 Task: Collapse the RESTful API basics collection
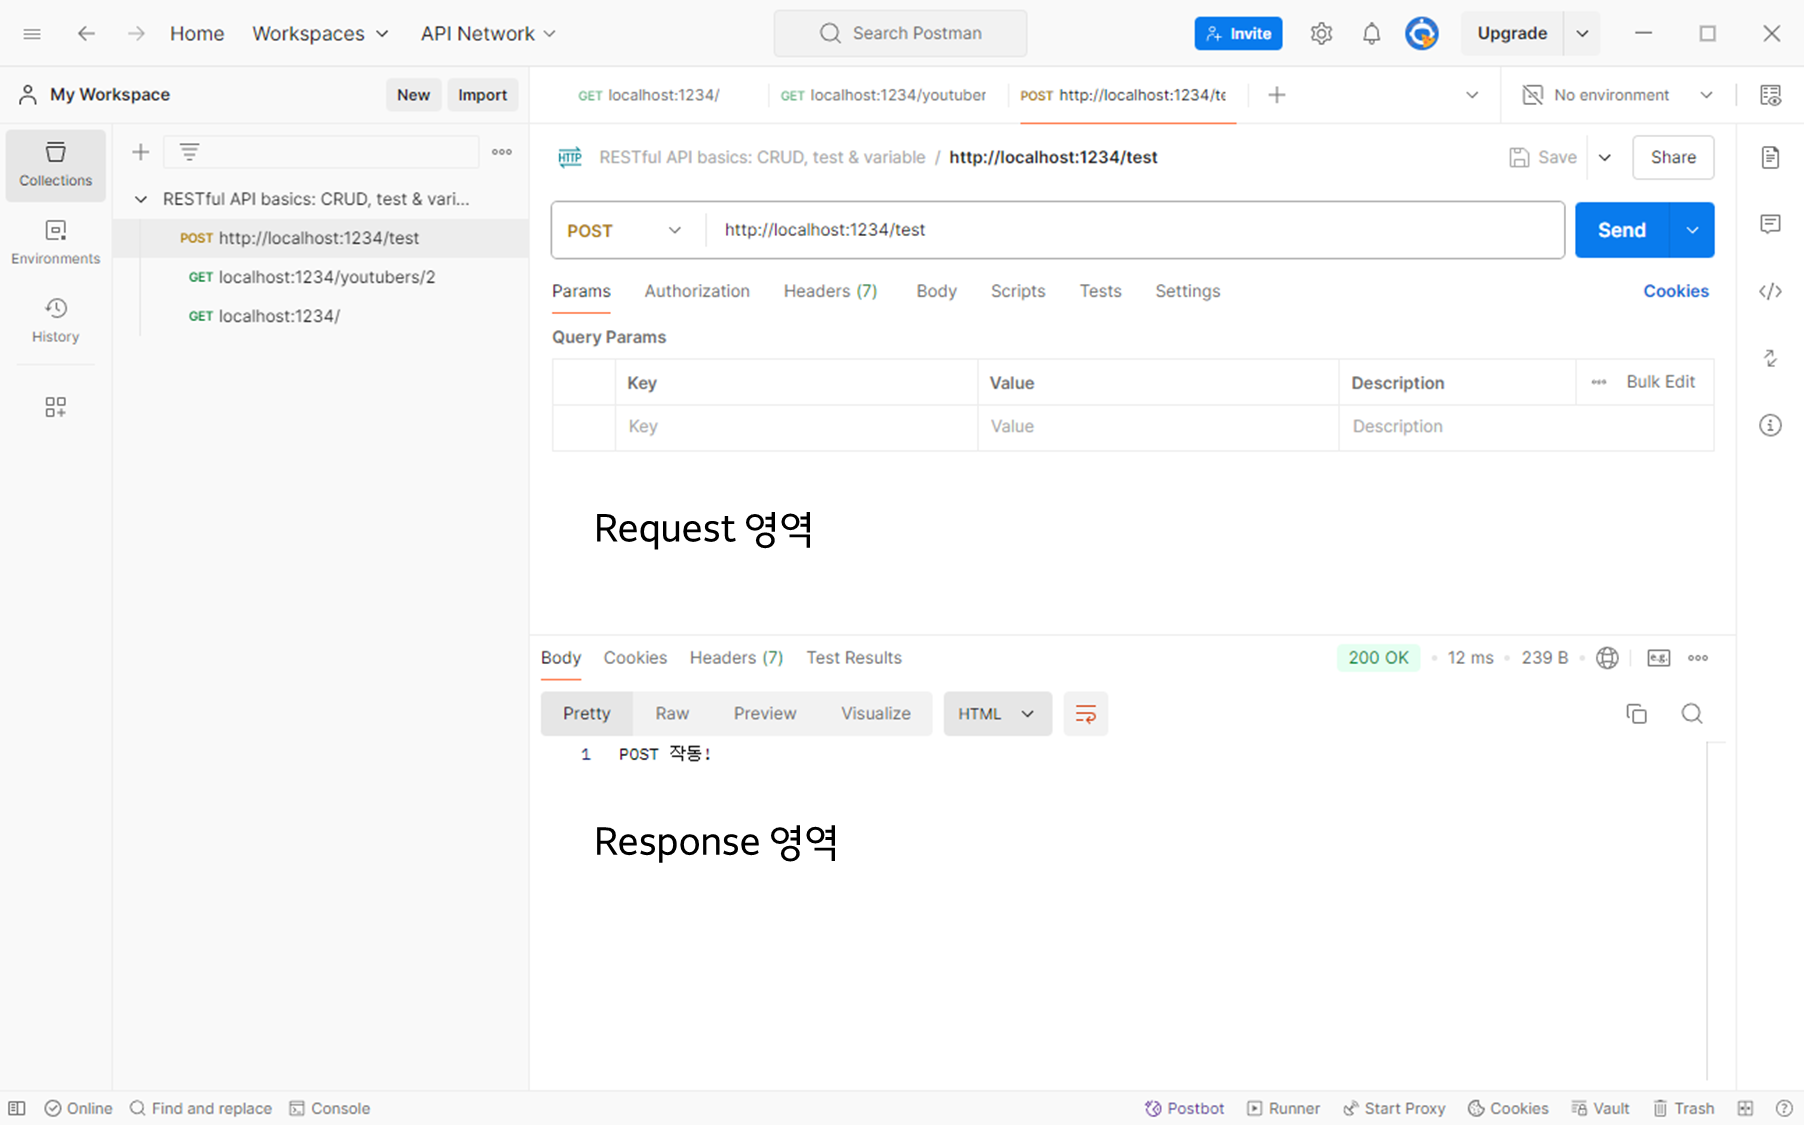pyautogui.click(x=141, y=199)
